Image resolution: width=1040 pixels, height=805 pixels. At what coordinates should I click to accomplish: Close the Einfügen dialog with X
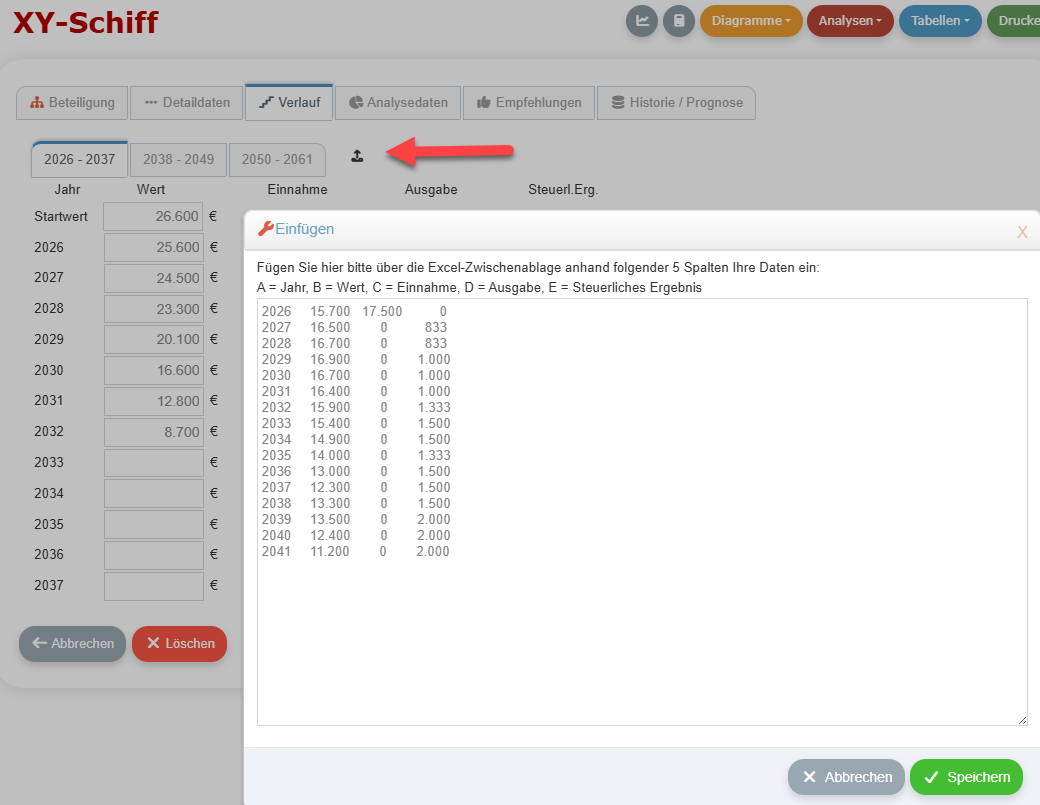coord(1022,232)
